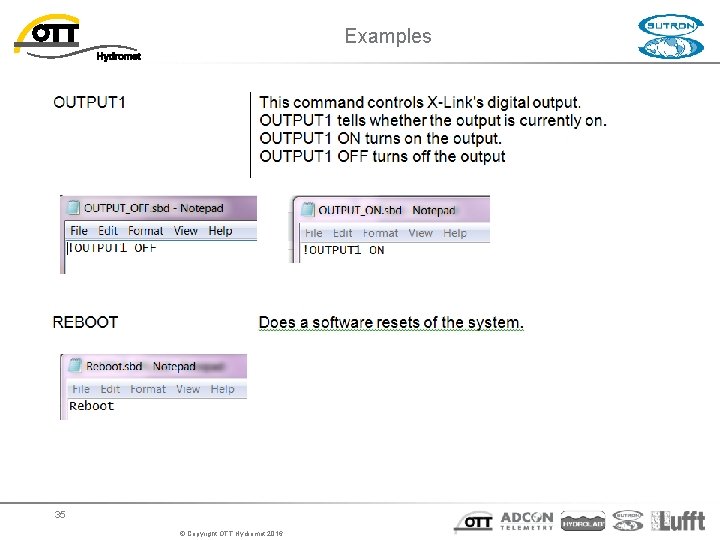Click 'OUTPUT1 ON turns on the output.'

(381, 138)
